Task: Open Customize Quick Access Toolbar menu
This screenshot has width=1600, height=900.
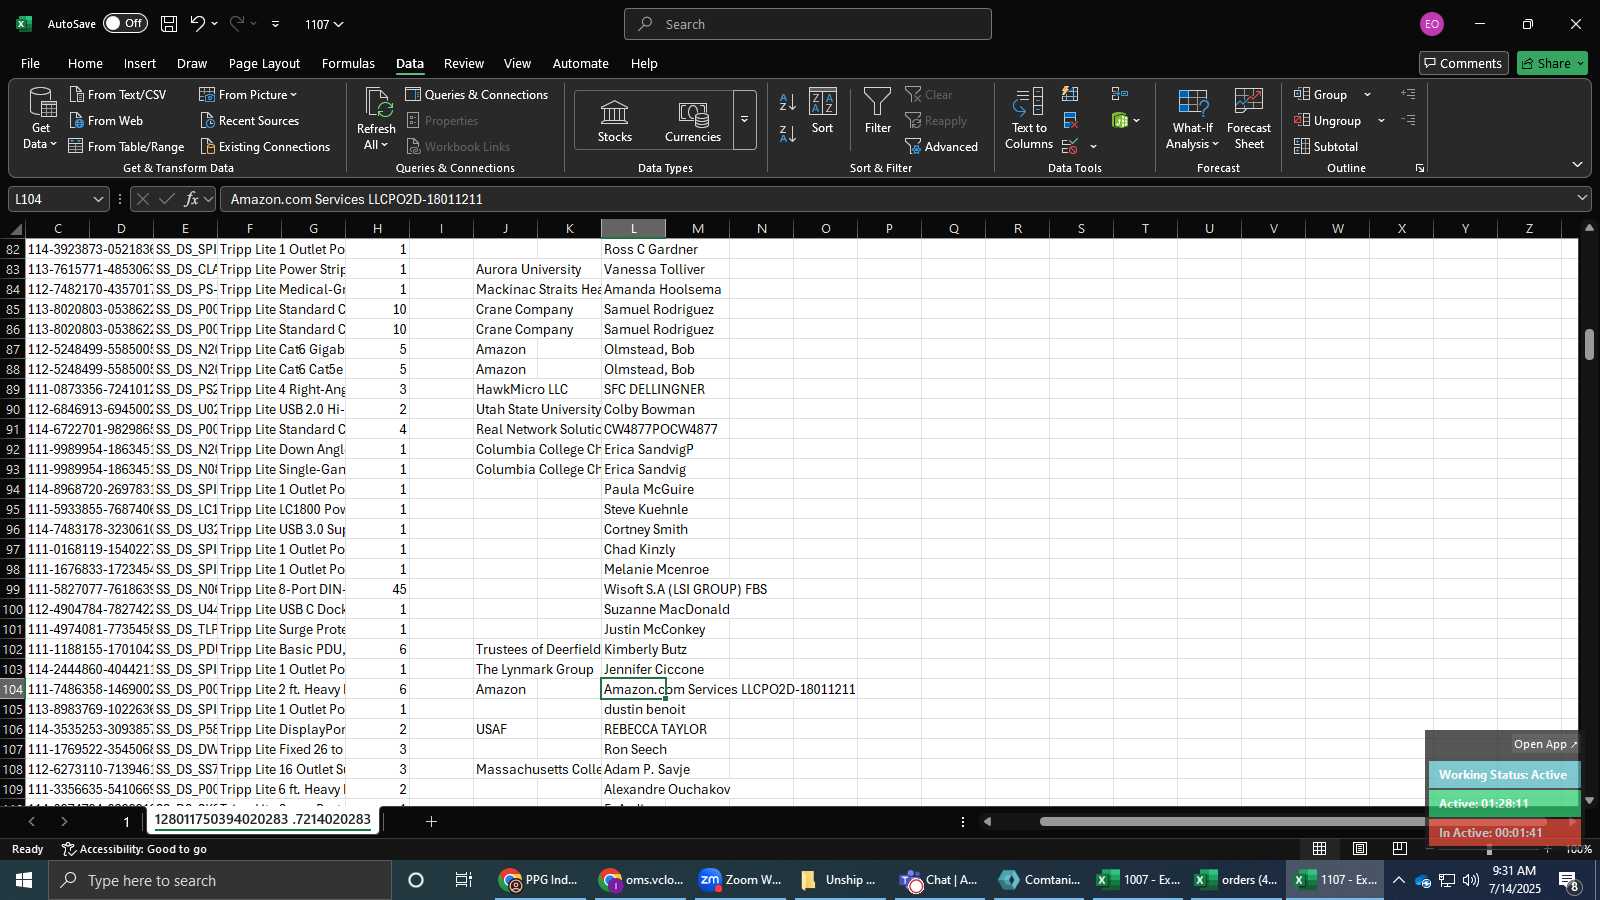Action: 276,24
